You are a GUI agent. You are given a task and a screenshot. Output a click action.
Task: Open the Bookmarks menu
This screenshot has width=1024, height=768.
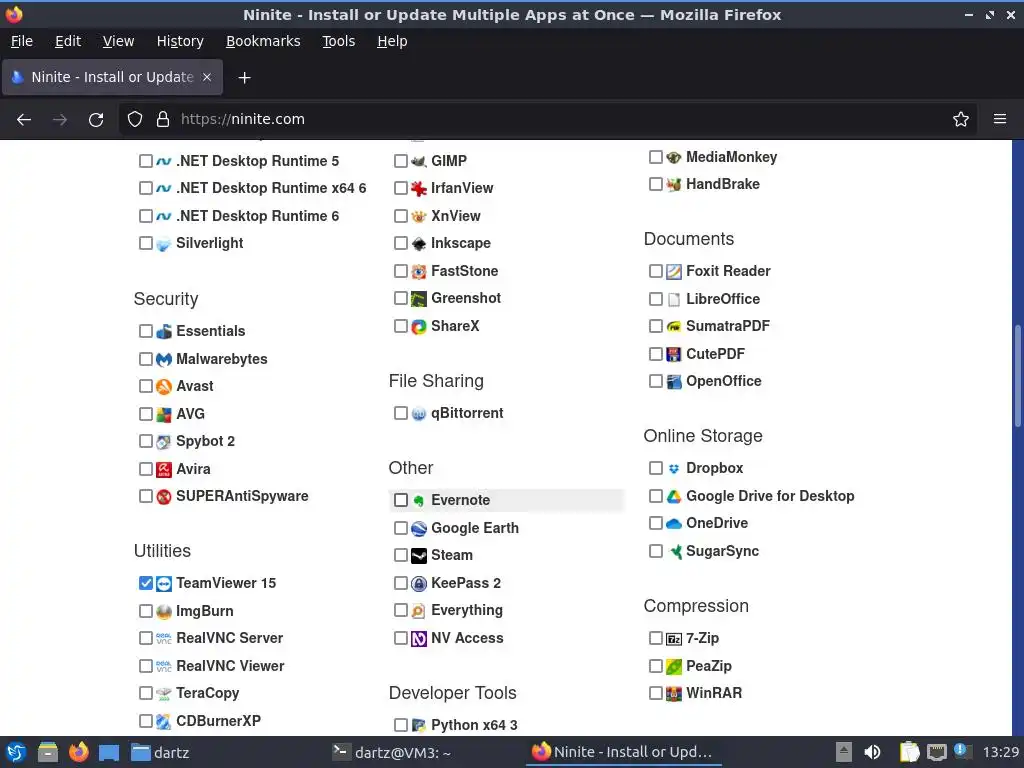(263, 41)
